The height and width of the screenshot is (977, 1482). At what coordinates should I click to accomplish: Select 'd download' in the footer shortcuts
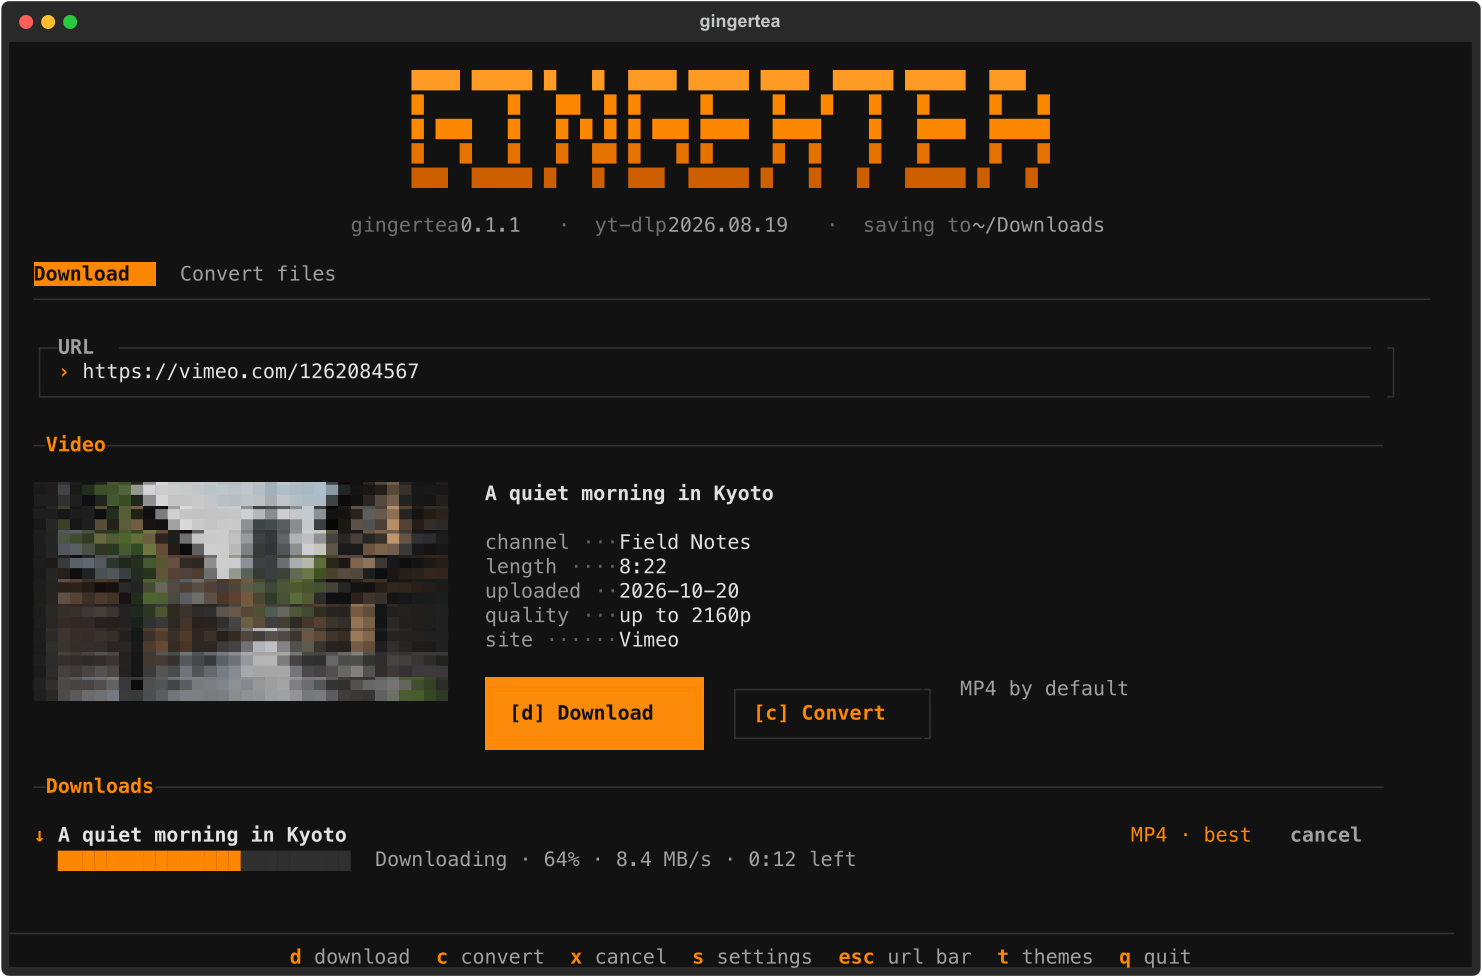point(350,957)
